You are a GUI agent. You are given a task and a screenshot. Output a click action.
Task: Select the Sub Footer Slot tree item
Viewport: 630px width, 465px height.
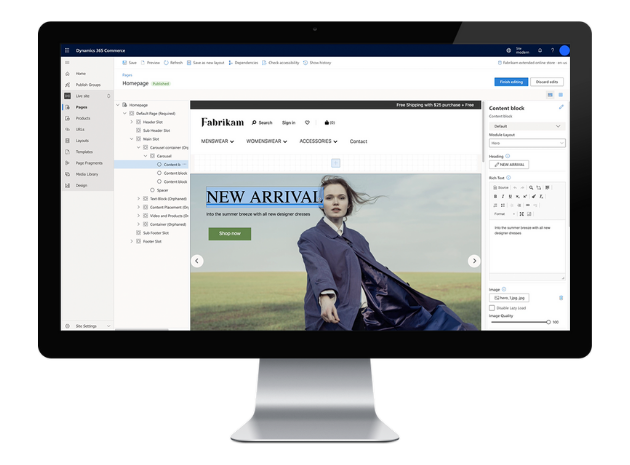pos(156,233)
